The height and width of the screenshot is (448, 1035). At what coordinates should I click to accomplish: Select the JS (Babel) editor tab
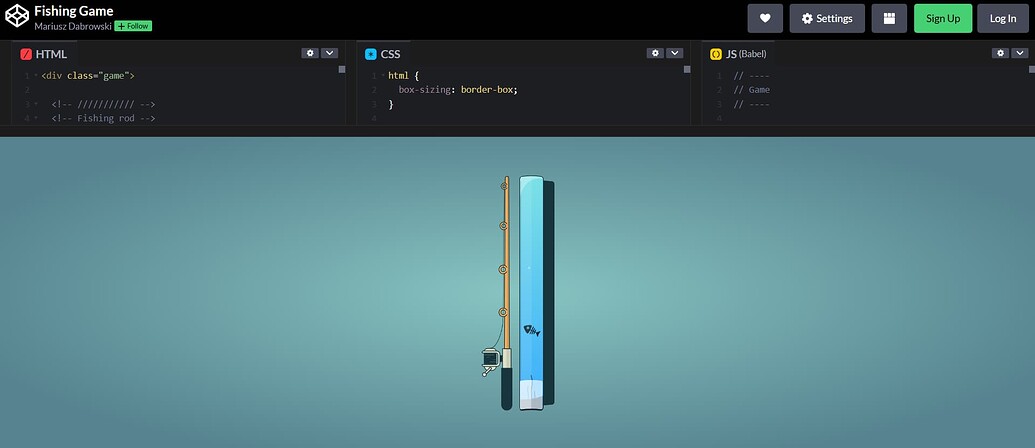coord(738,54)
